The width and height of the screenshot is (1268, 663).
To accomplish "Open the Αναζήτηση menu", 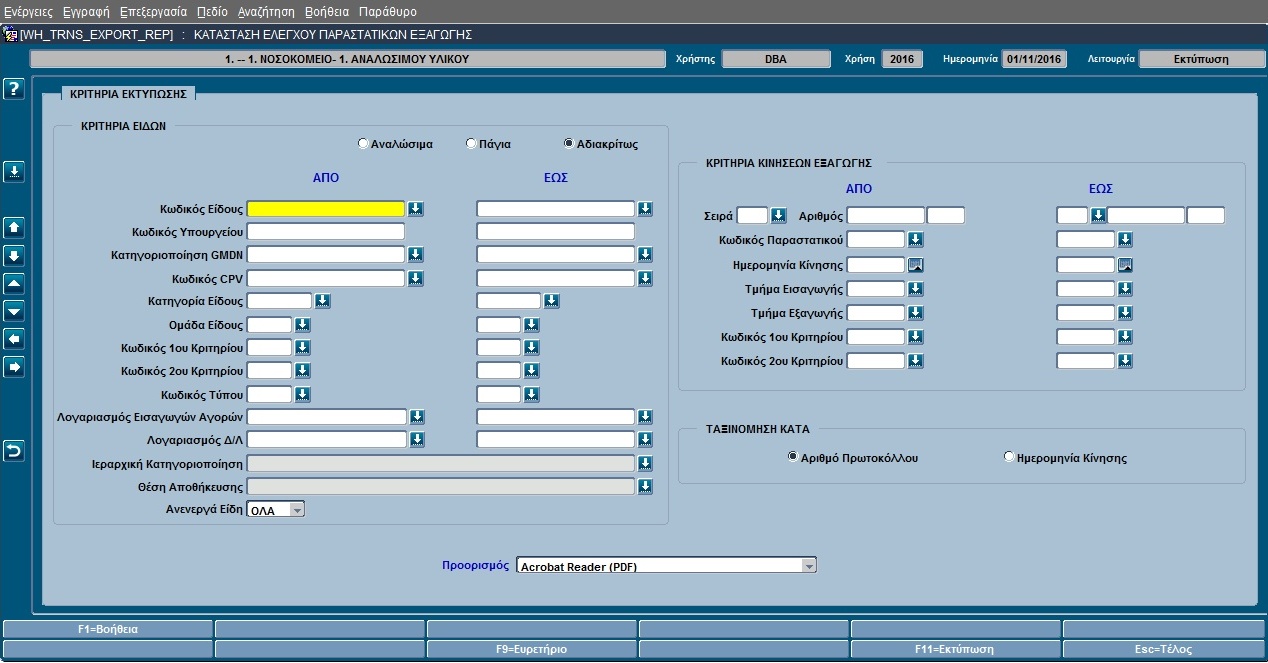I will point(266,12).
